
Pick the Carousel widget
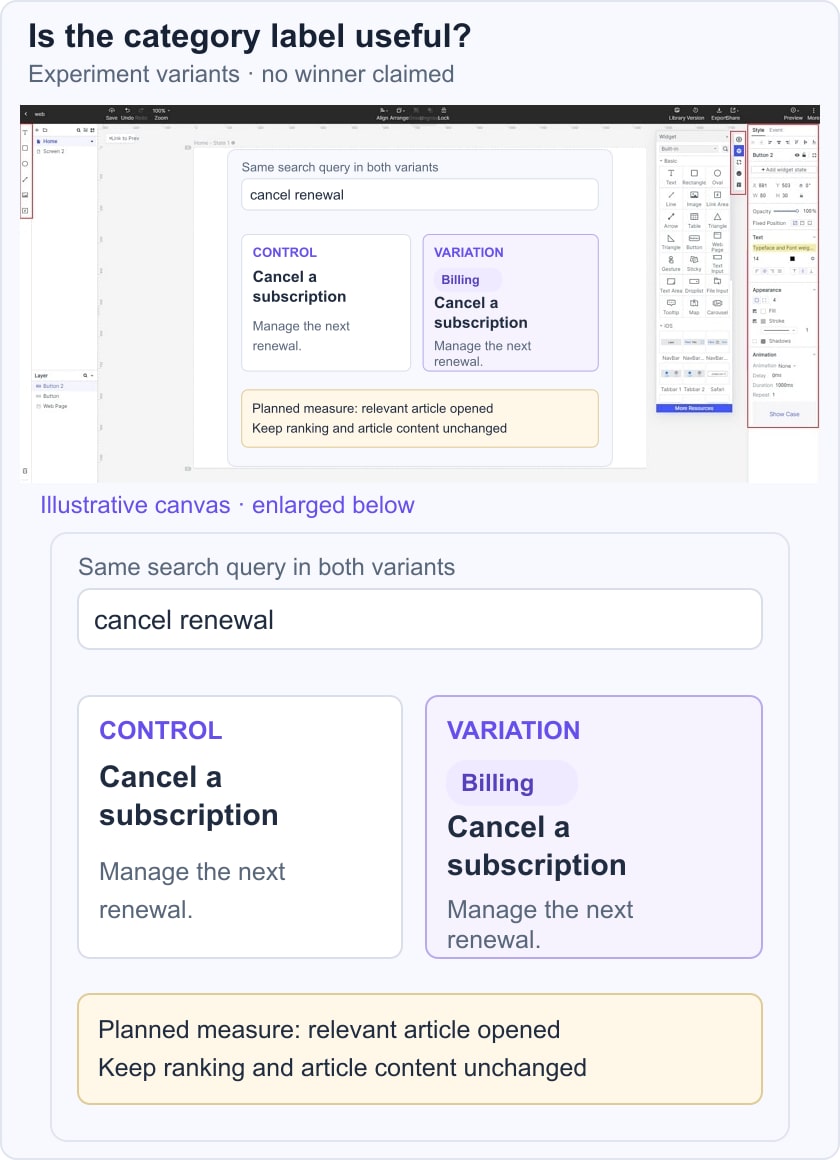pos(717,306)
